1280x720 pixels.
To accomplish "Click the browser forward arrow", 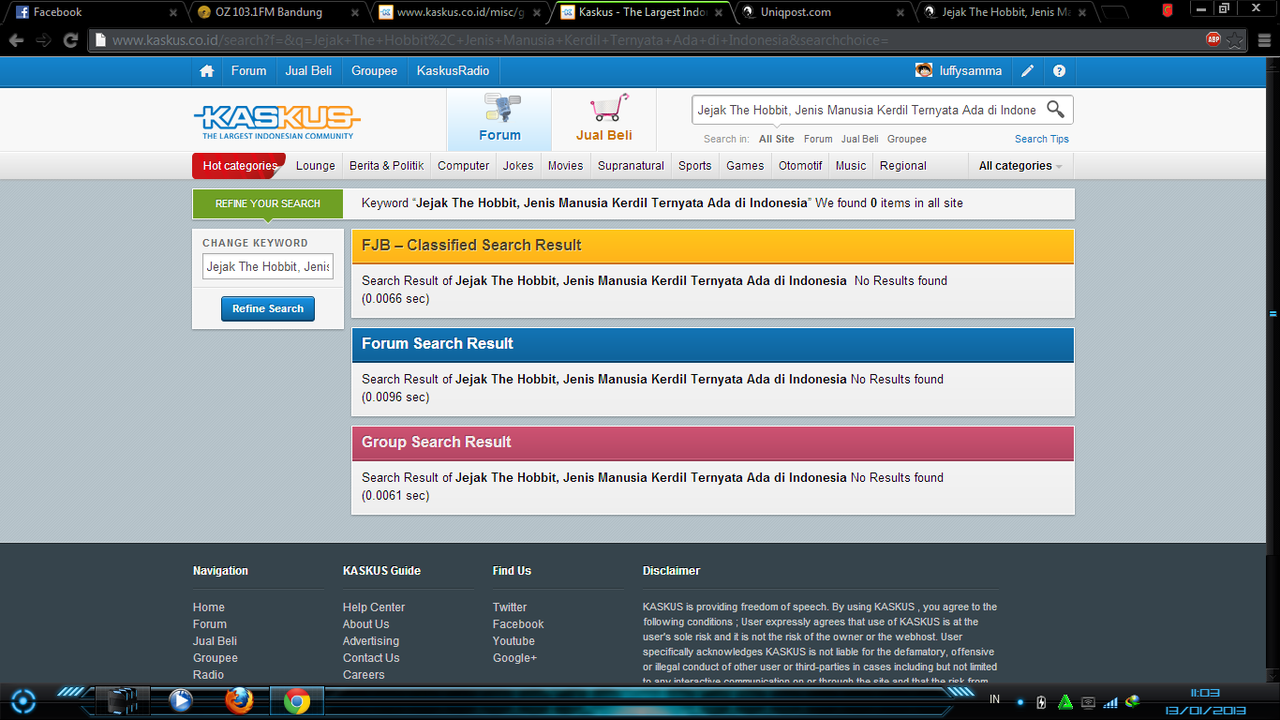I will point(43,41).
